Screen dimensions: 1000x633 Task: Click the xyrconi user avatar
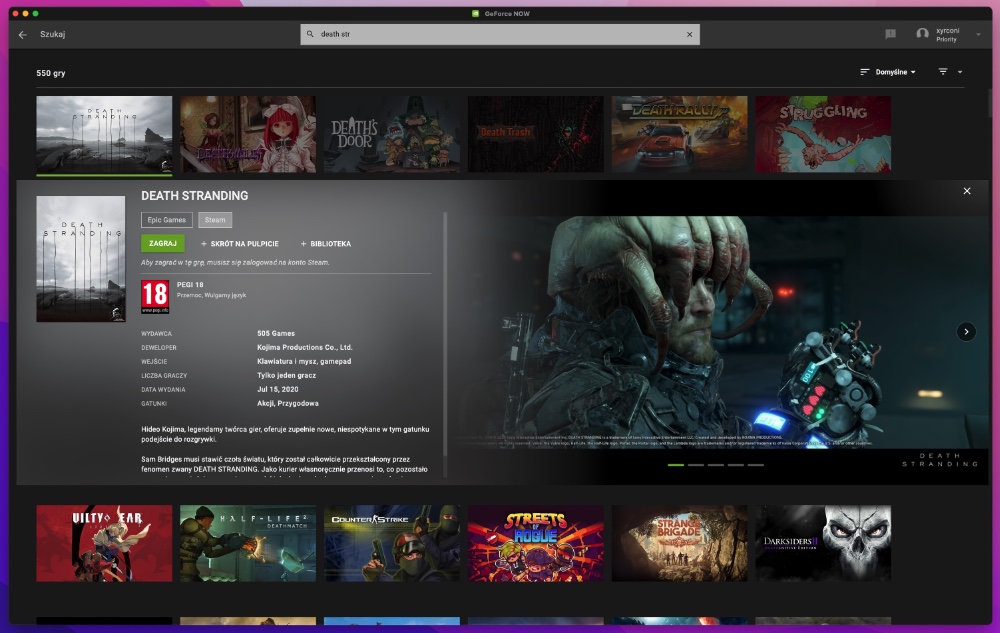pos(922,34)
